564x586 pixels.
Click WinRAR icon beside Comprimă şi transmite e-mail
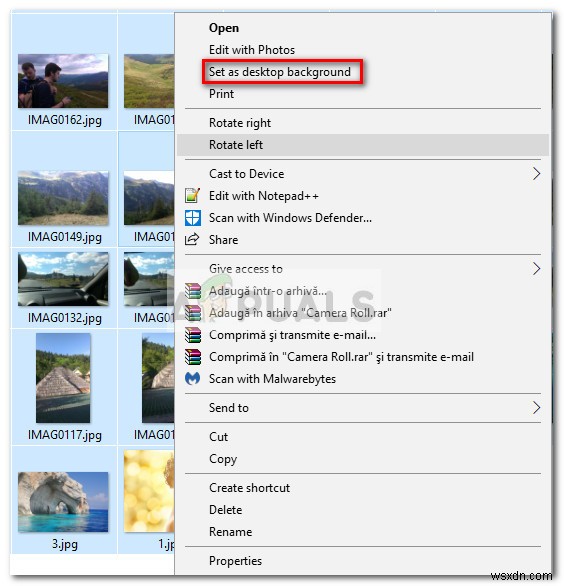193,335
